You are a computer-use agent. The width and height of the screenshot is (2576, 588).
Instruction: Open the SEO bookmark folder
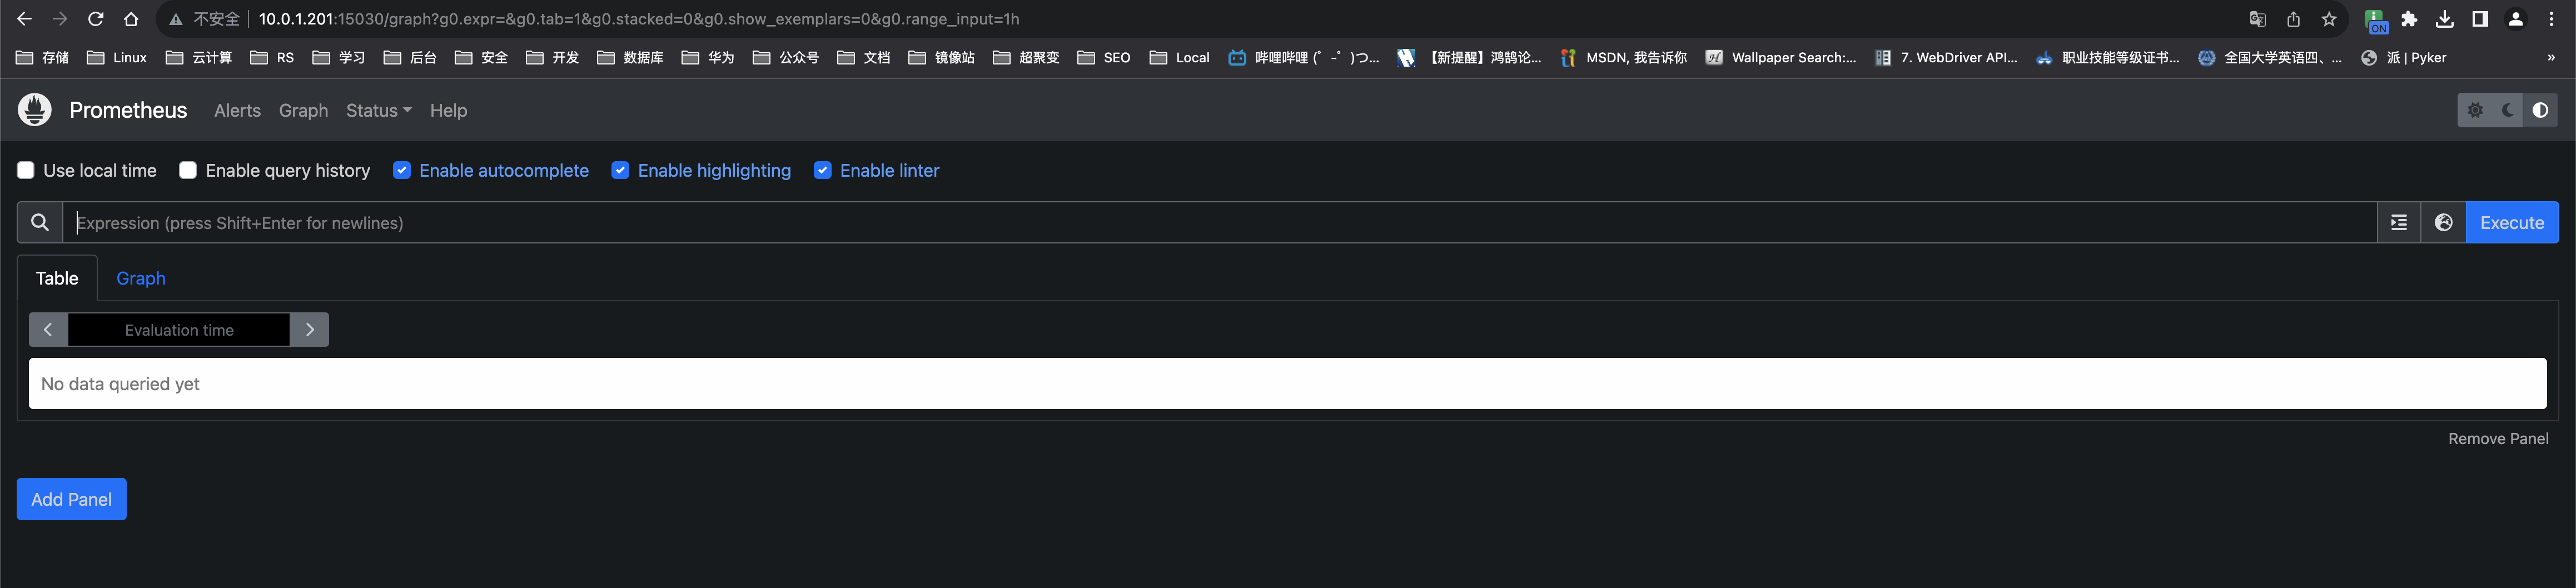1104,58
